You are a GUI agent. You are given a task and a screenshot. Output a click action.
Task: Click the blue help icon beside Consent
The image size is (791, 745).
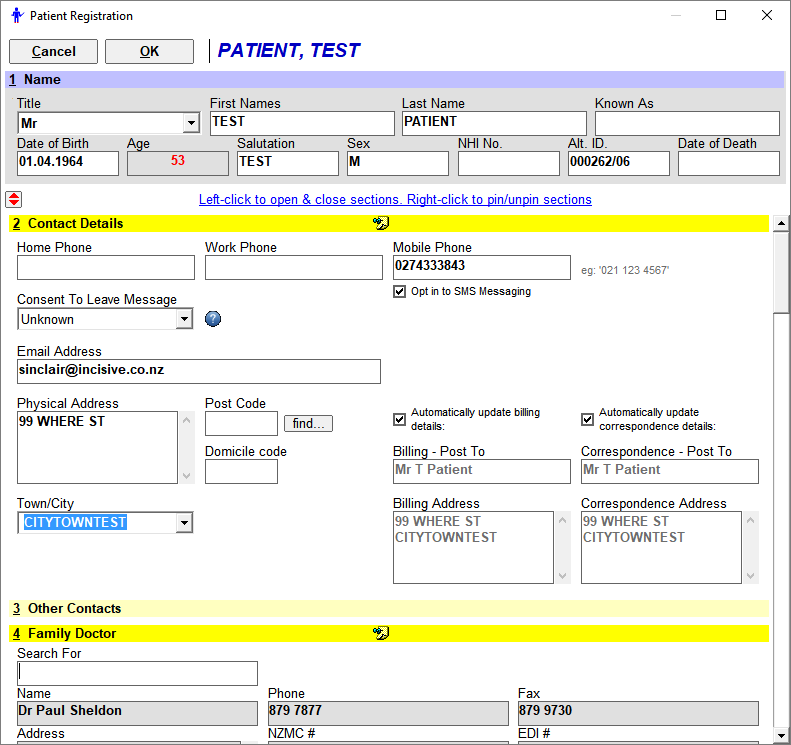(213, 319)
